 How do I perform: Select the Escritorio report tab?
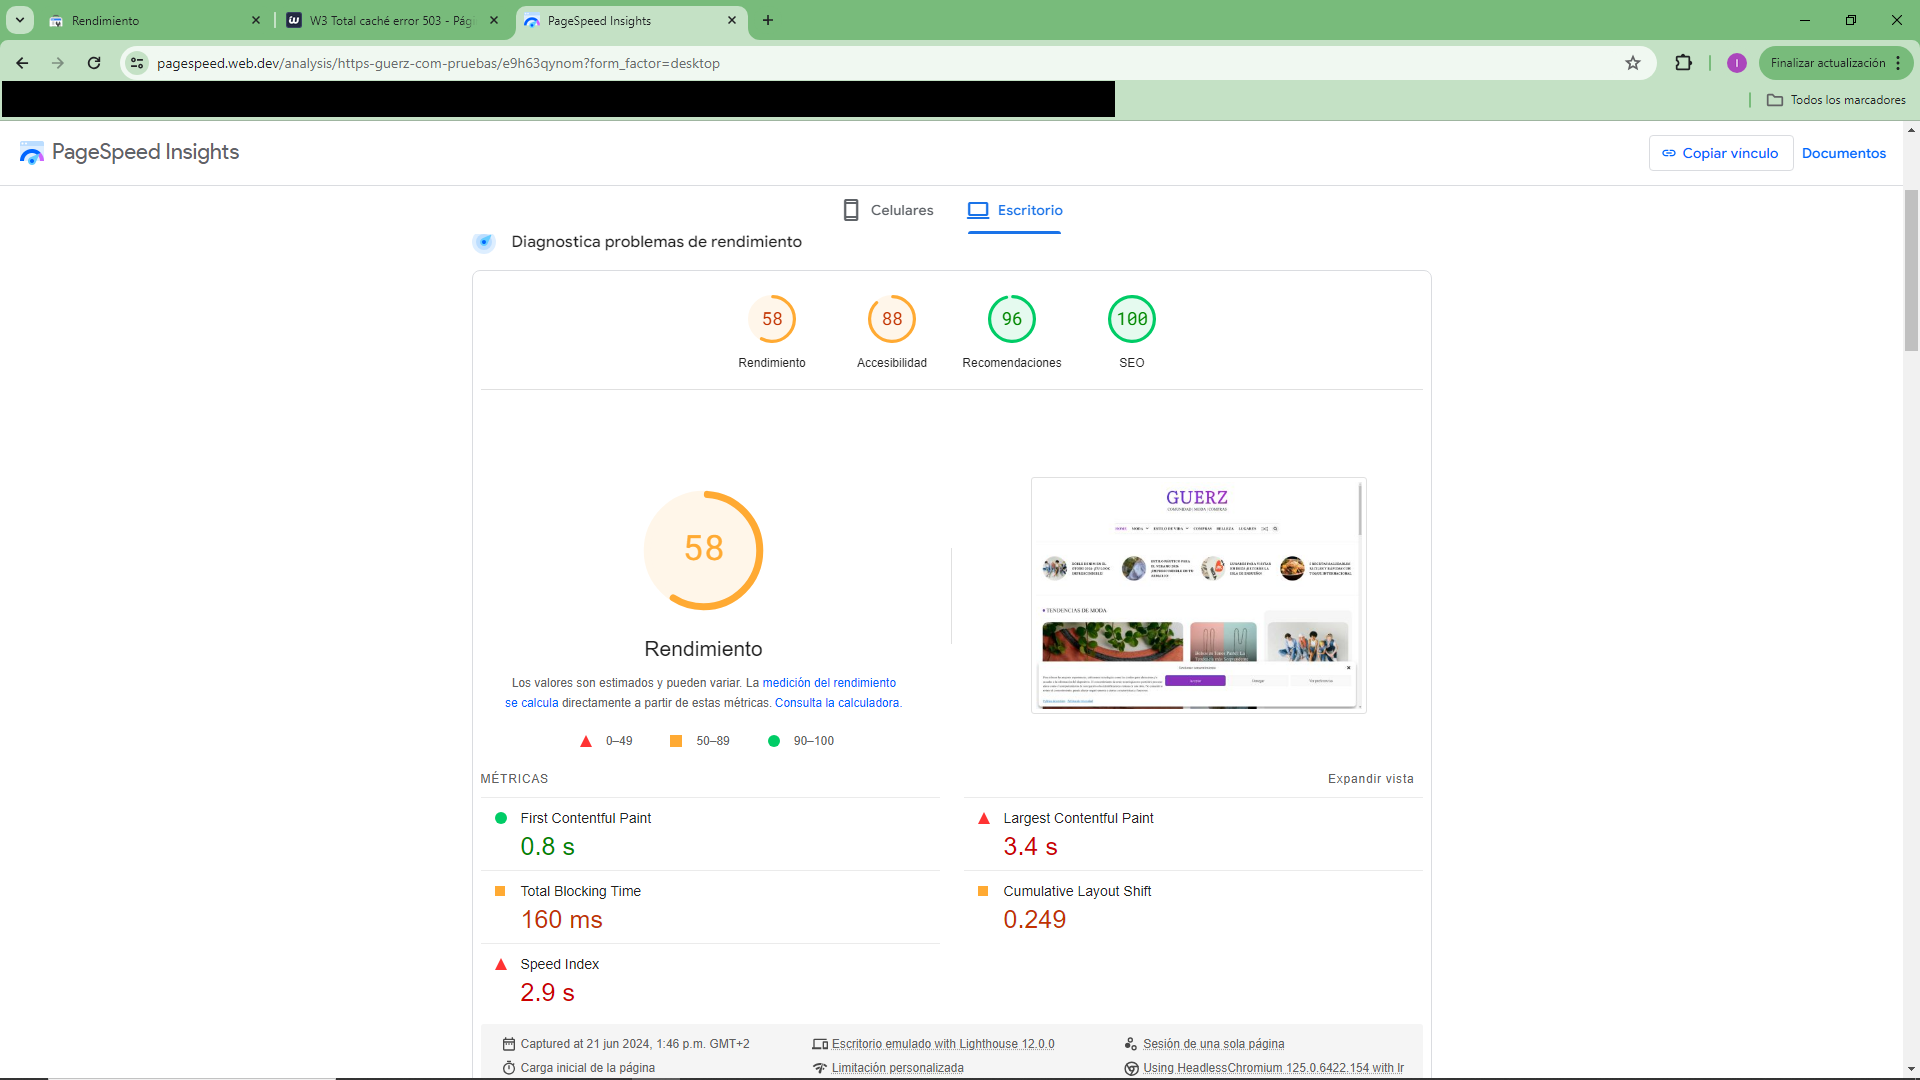pyautogui.click(x=1014, y=210)
